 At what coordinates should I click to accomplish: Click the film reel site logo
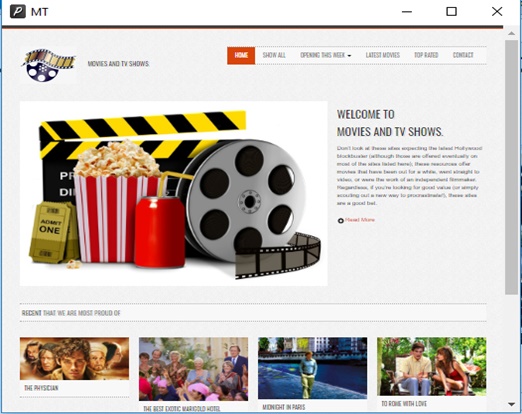tap(48, 65)
